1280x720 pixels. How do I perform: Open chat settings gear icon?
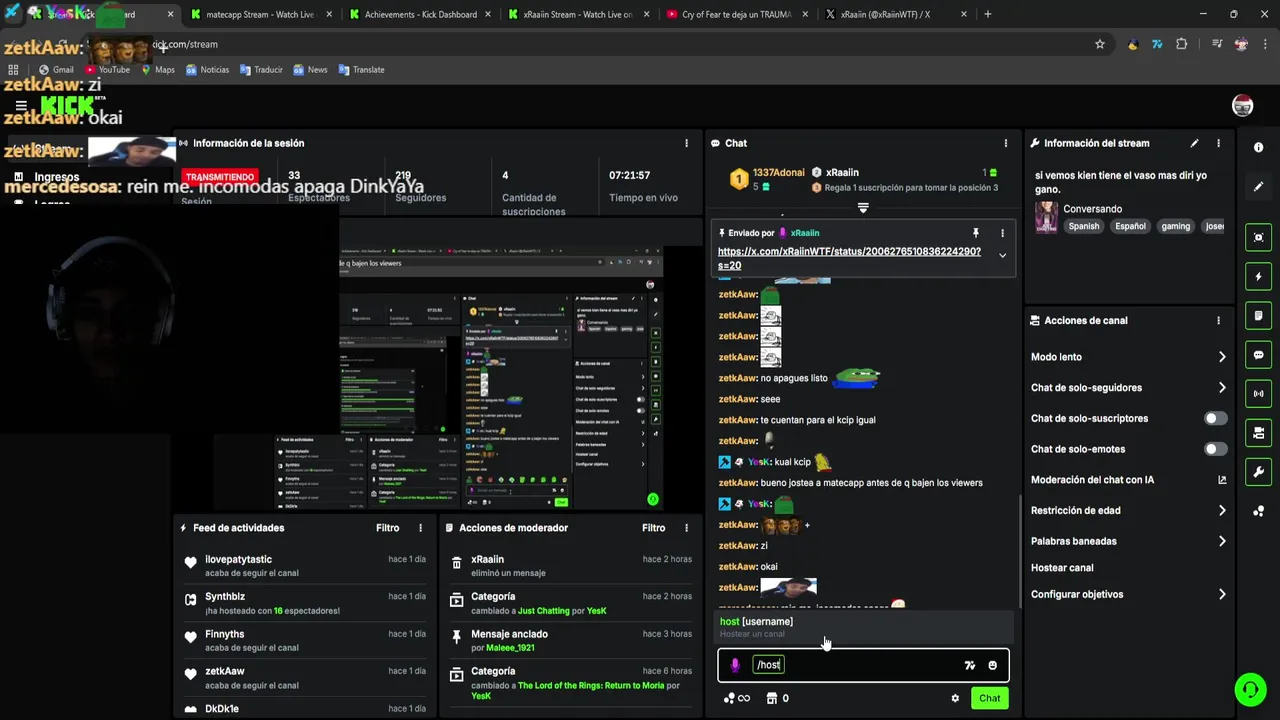tap(955, 698)
